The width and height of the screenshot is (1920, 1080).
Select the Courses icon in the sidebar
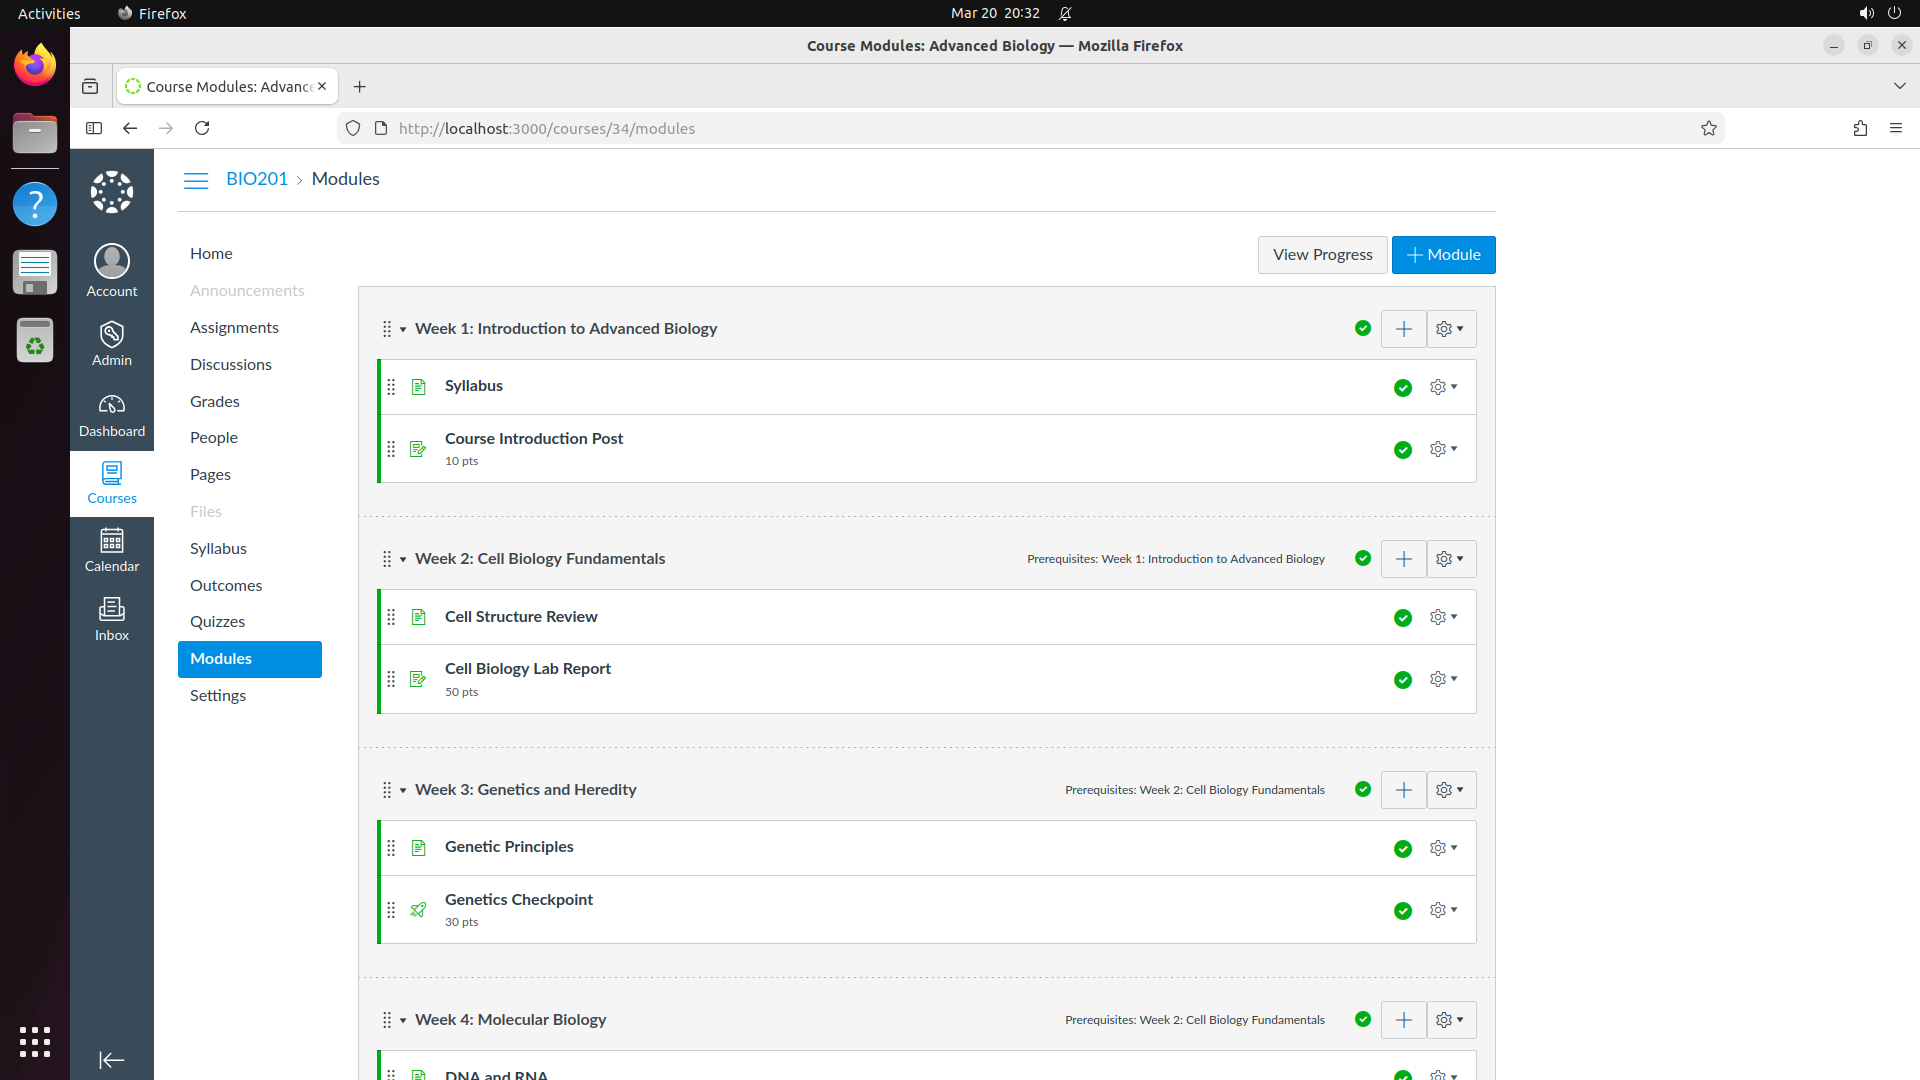[111, 483]
